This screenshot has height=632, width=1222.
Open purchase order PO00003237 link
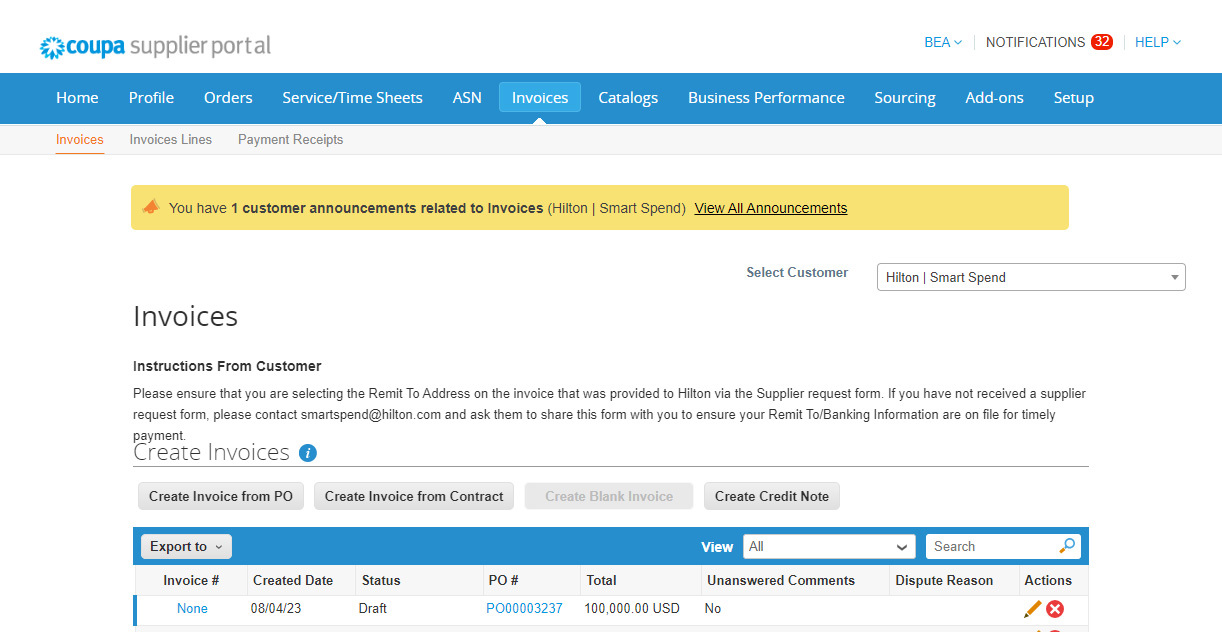(x=524, y=609)
